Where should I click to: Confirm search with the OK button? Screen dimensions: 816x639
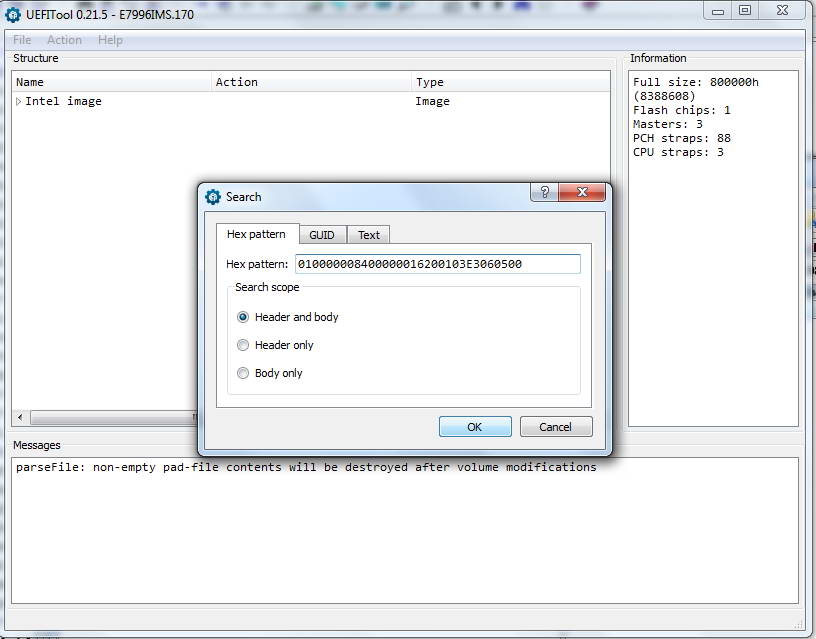tap(475, 427)
